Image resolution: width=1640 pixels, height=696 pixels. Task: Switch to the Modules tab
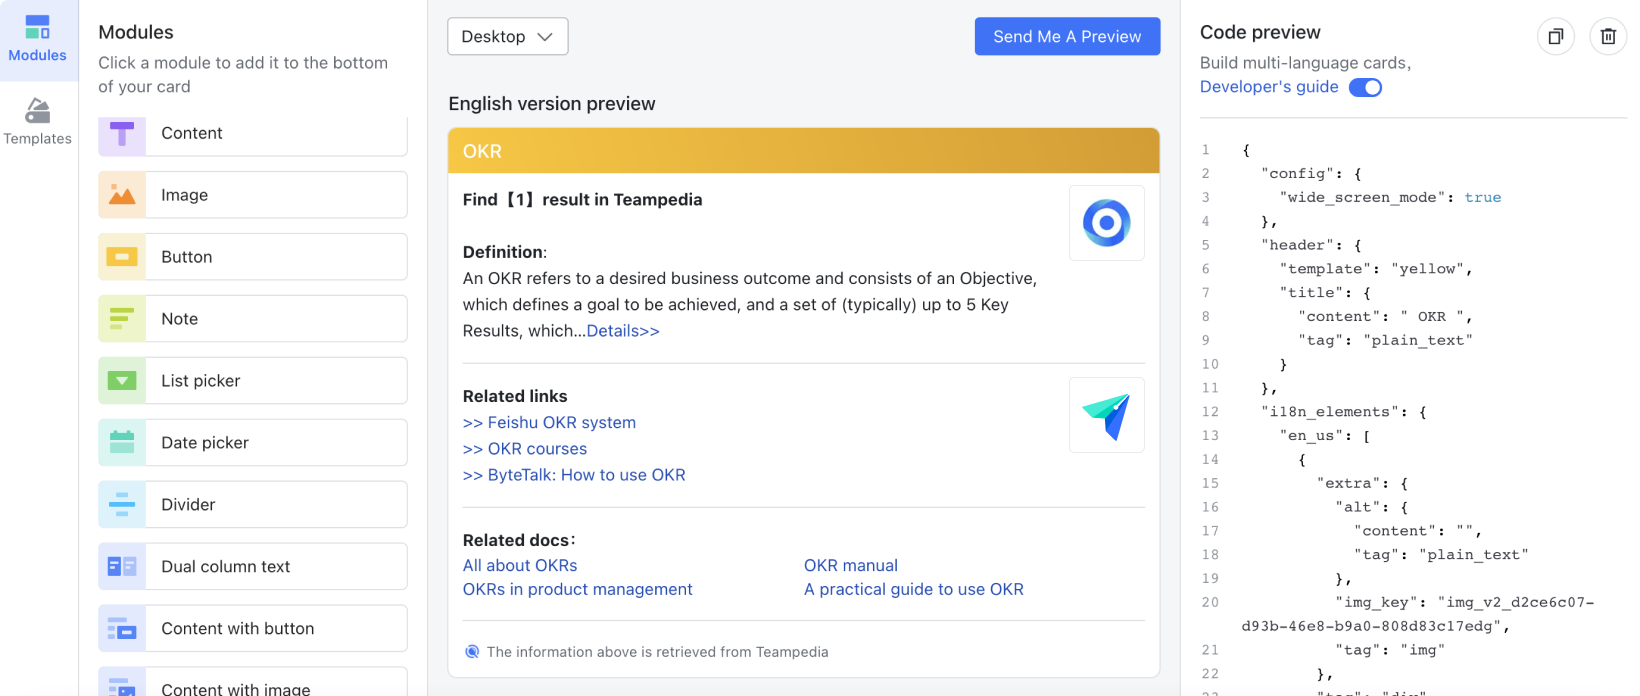tap(38, 40)
